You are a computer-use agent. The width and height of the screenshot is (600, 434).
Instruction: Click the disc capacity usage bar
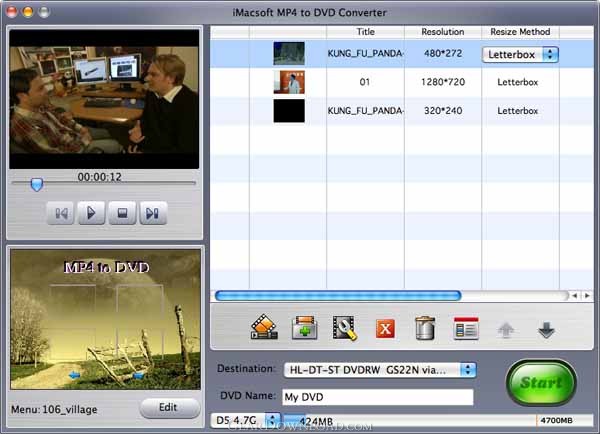pyautogui.click(x=437, y=420)
